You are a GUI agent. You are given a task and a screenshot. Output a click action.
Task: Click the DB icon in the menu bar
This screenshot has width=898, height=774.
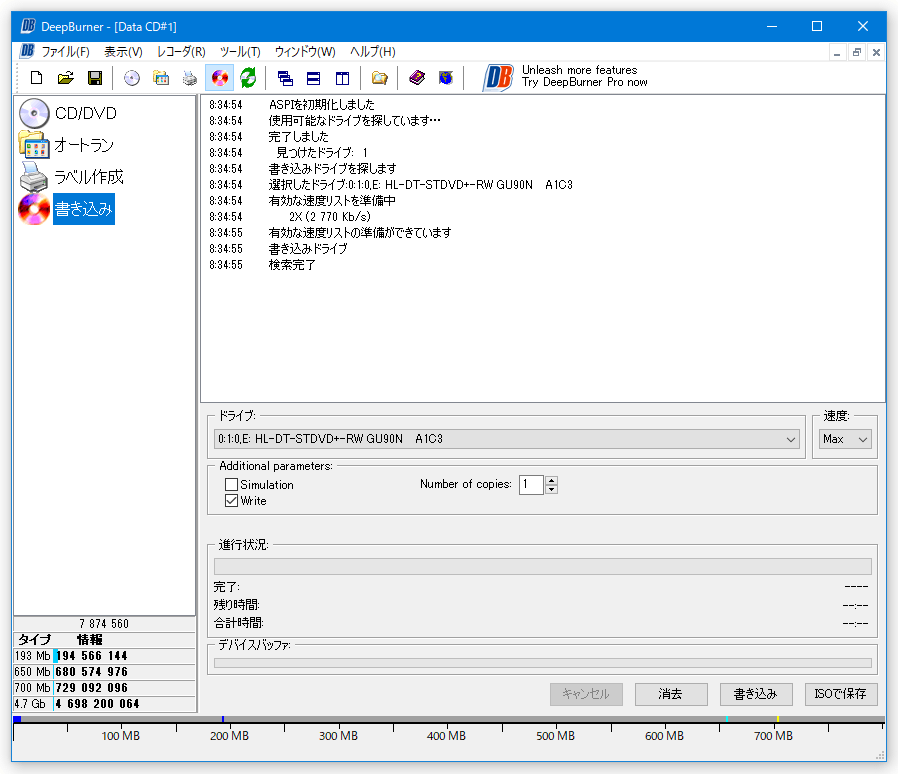[x=27, y=51]
